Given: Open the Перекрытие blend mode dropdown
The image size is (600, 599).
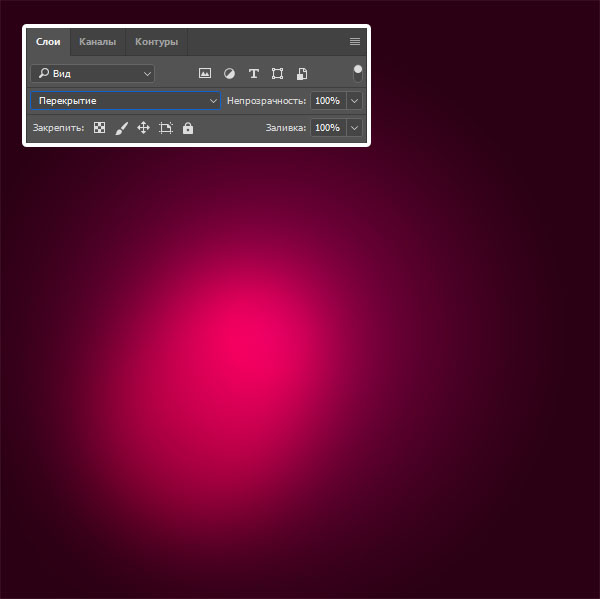Looking at the screenshot, I should tap(125, 101).
